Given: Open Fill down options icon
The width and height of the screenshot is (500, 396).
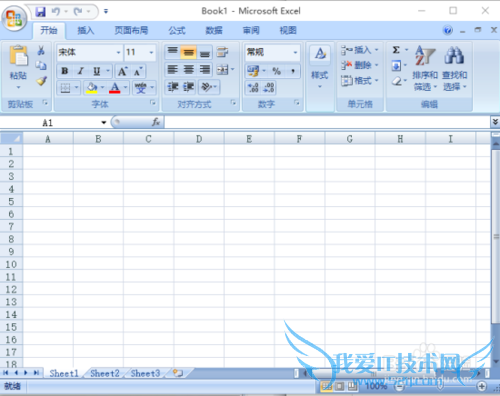Looking at the screenshot, I should [x=396, y=65].
